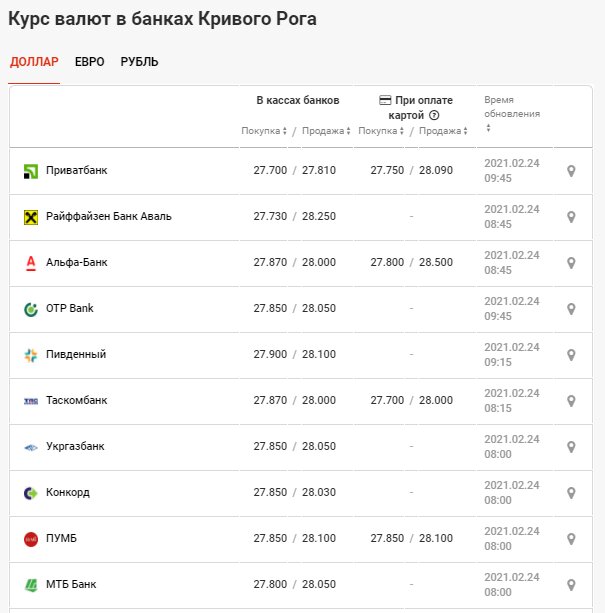Sort by cash desk Покупка column
Screen dimensions: 605x613
click(x=264, y=131)
